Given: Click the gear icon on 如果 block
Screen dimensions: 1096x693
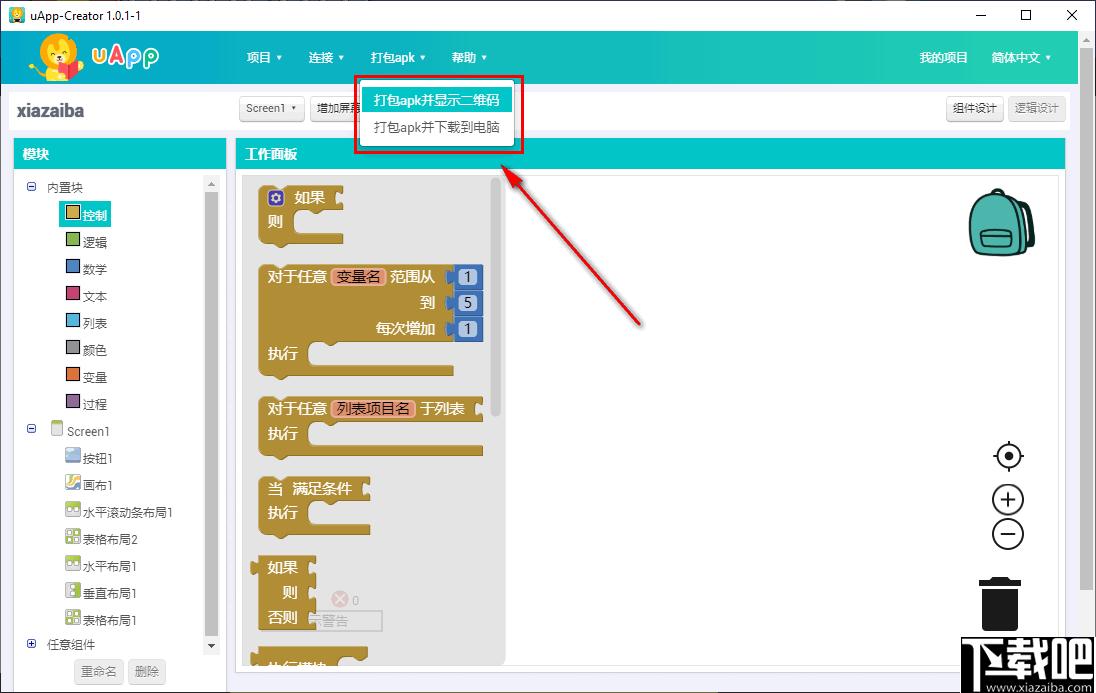Looking at the screenshot, I should [x=275, y=198].
